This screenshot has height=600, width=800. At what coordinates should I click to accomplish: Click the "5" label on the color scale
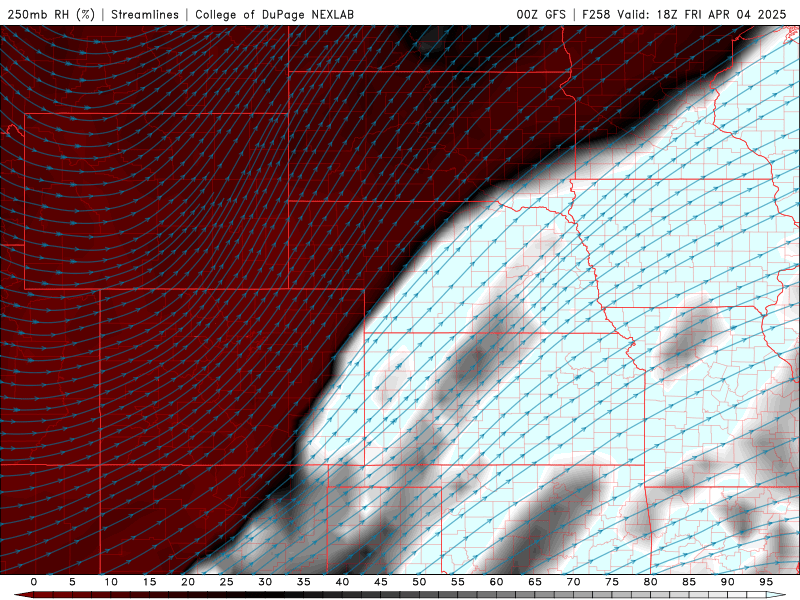(72, 582)
